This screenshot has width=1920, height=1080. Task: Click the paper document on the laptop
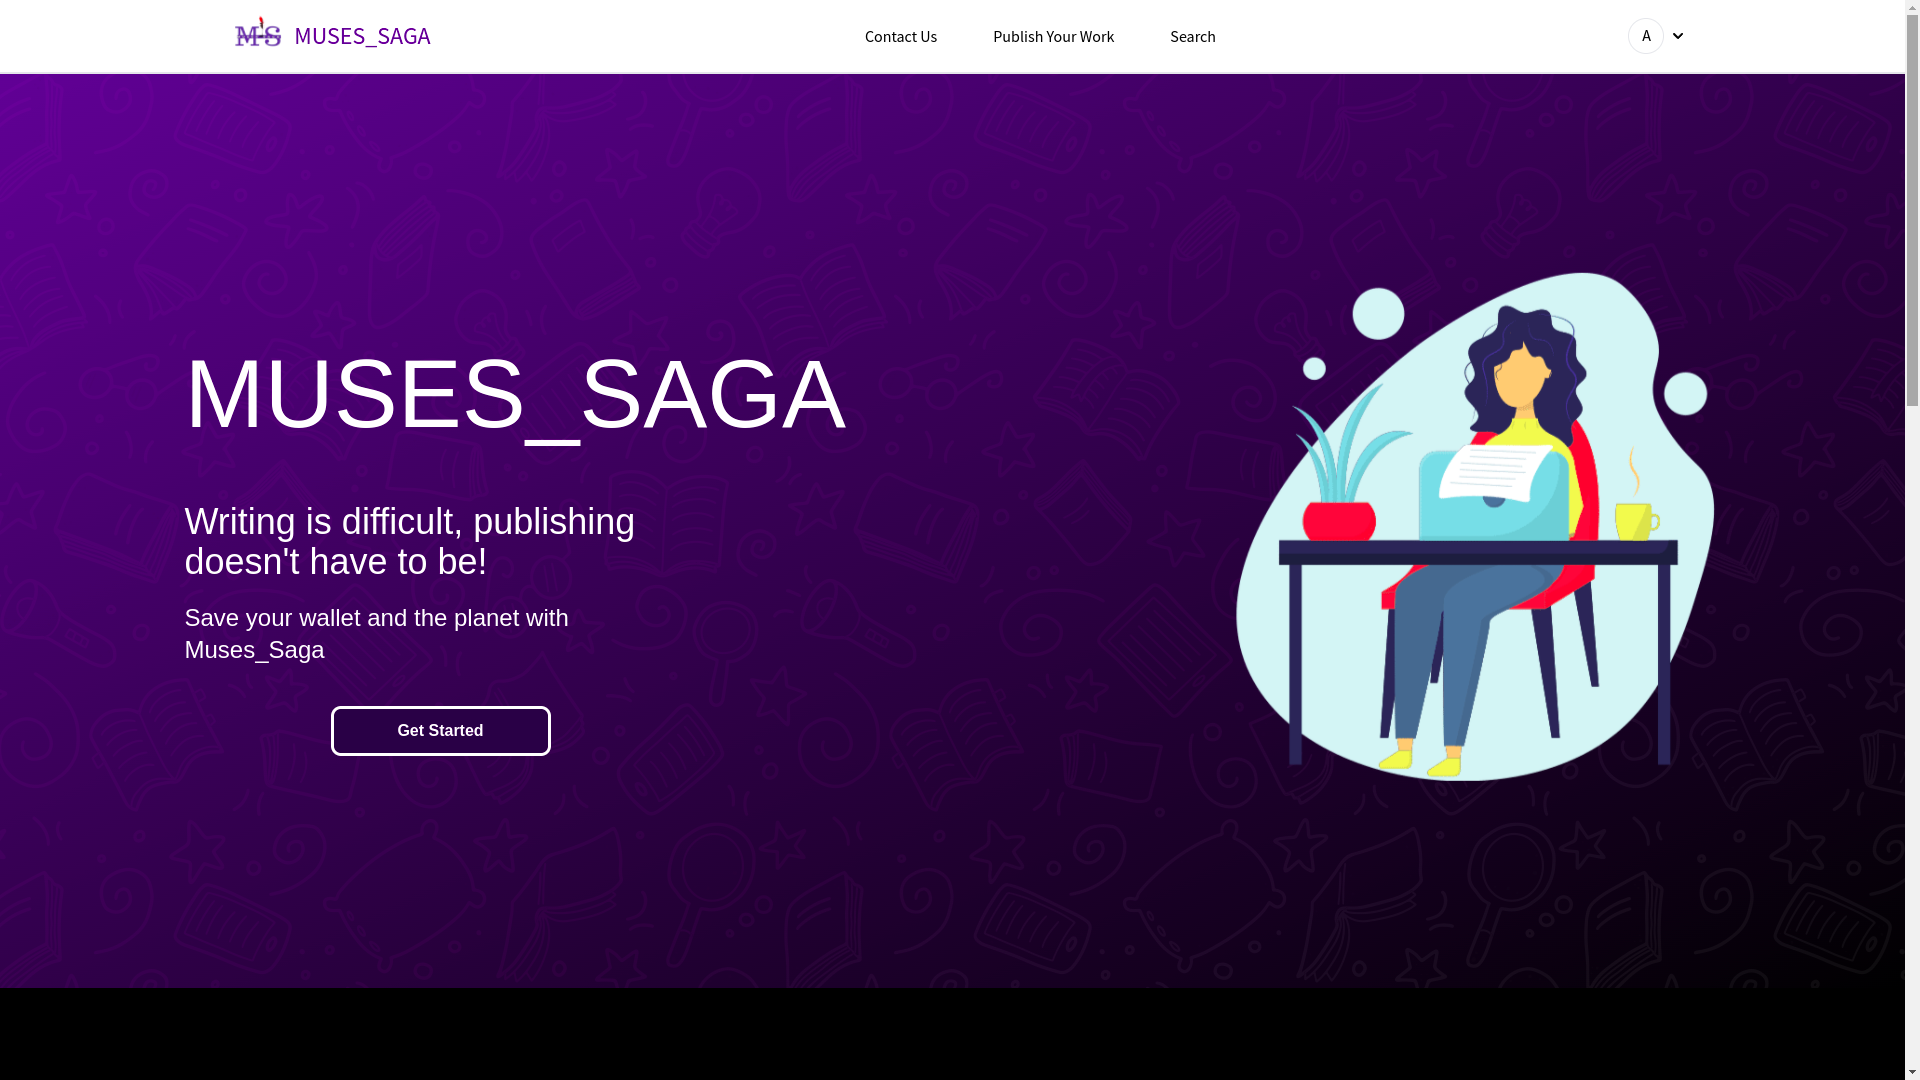(1497, 473)
